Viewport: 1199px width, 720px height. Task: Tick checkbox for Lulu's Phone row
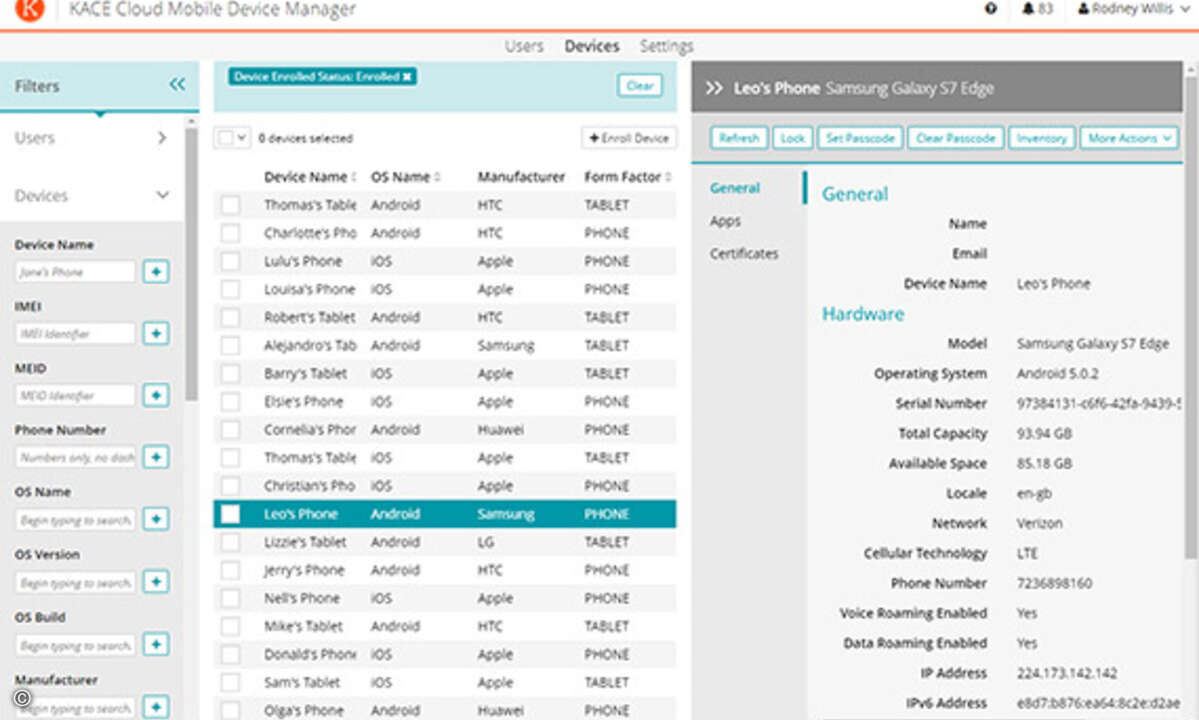[230, 261]
